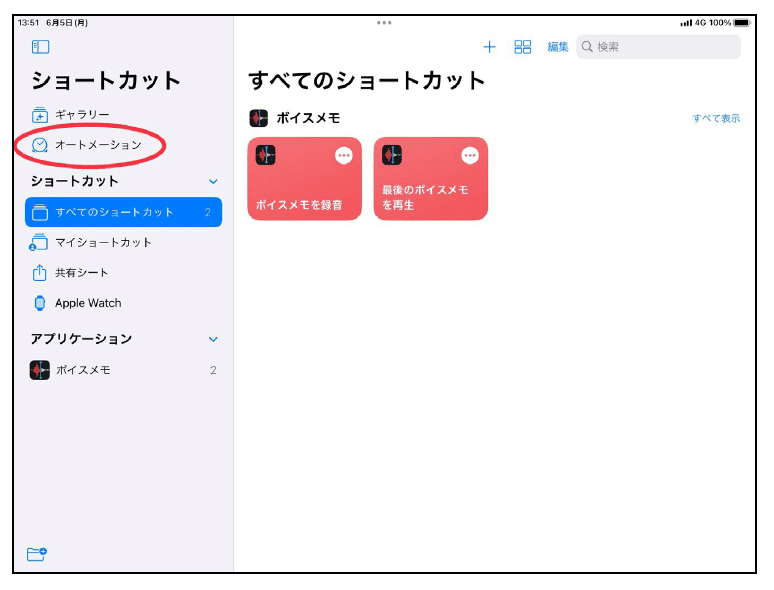Screen dimensions: 774x590
Task: Switch to grid view layout
Action: (x=523, y=47)
